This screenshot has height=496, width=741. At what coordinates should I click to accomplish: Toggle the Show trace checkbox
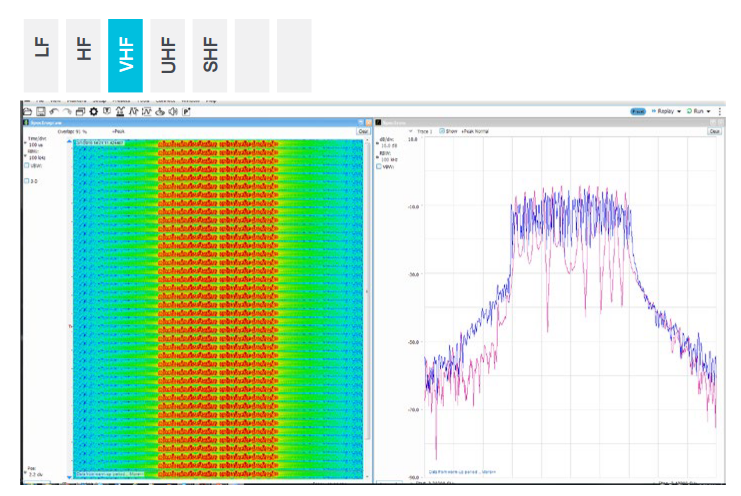pyautogui.click(x=442, y=131)
